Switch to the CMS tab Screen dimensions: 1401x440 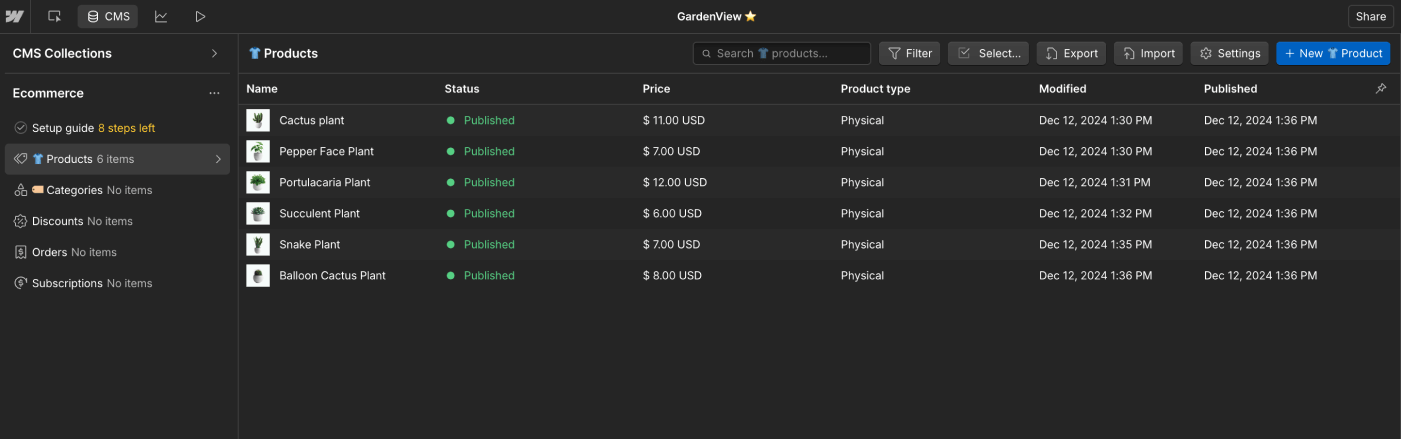(108, 16)
